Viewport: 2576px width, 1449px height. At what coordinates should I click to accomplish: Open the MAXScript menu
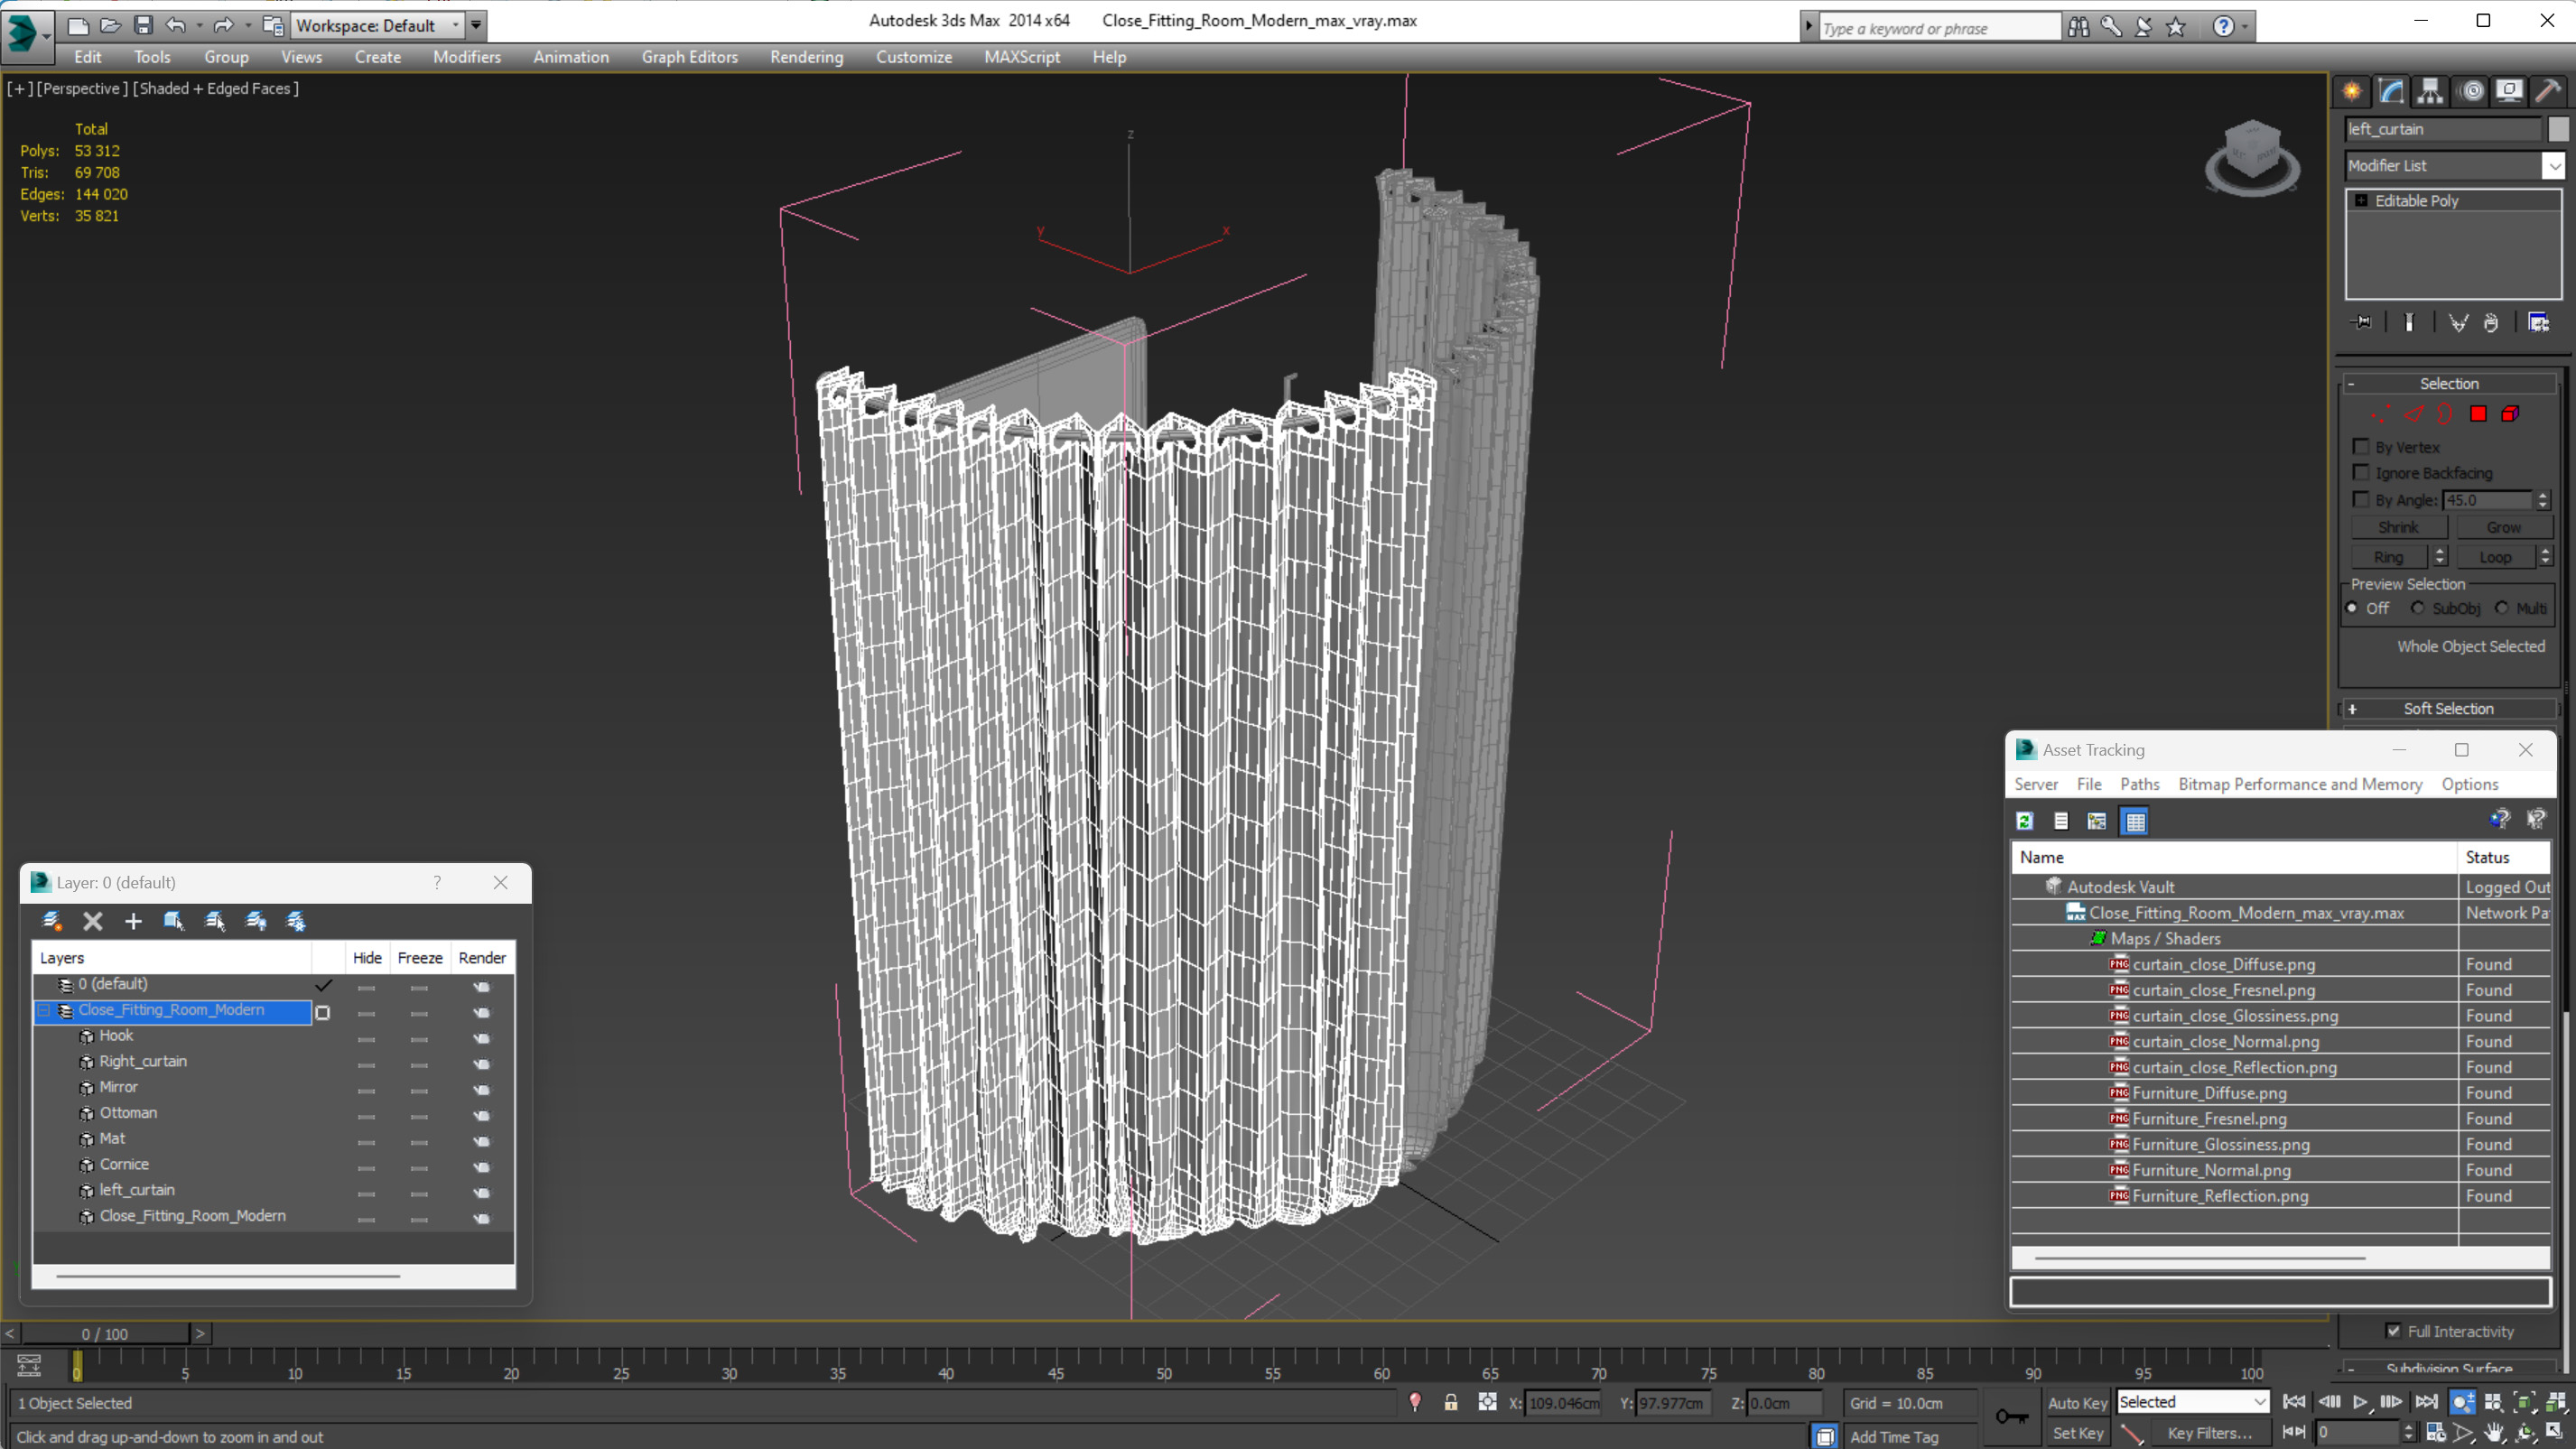tap(1021, 57)
